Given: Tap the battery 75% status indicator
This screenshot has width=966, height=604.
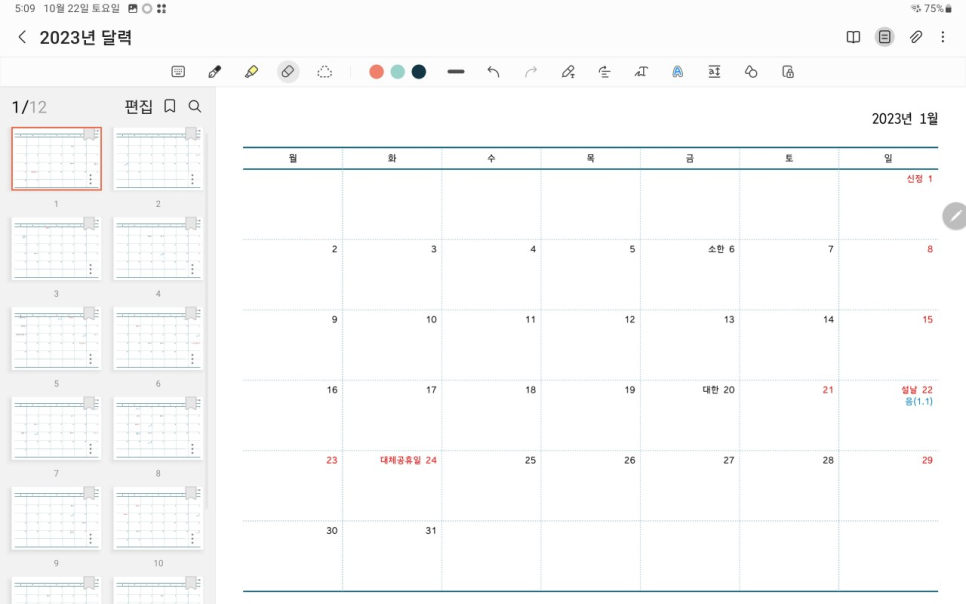Looking at the screenshot, I should click(x=936, y=9).
